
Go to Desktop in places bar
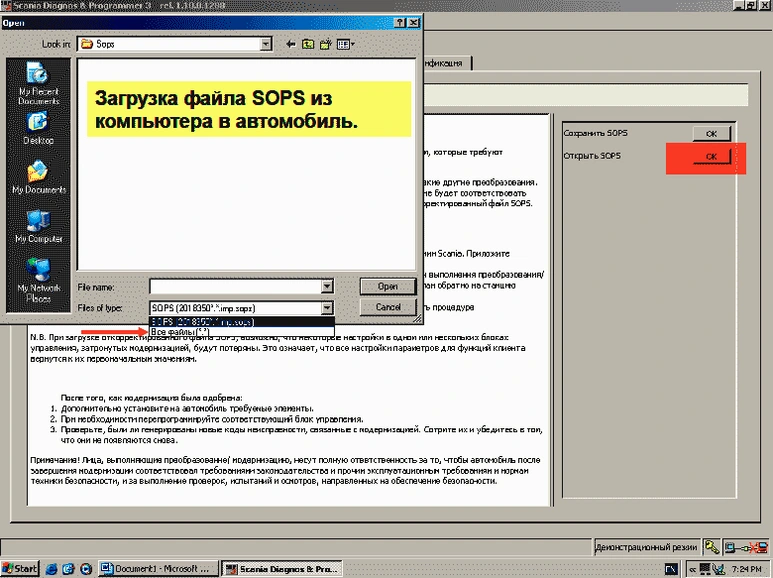pos(38,127)
